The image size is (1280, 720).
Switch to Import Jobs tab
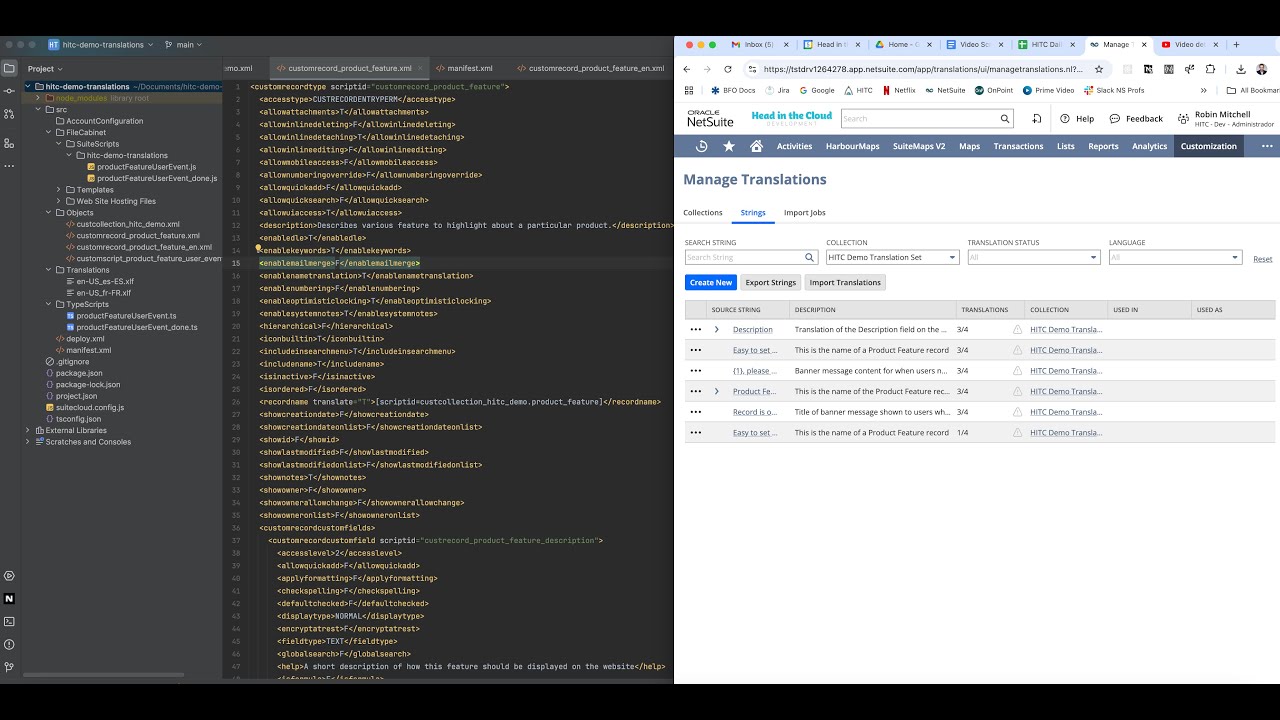804,212
